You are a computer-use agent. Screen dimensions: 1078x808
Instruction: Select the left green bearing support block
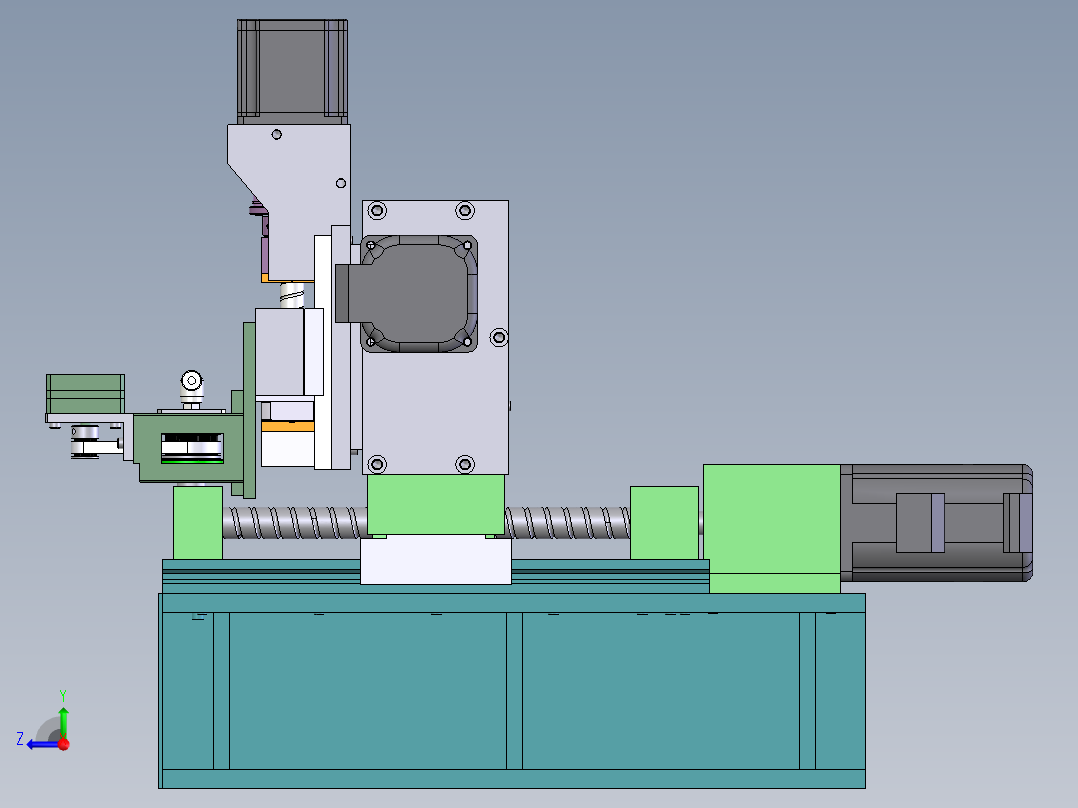[x=198, y=523]
